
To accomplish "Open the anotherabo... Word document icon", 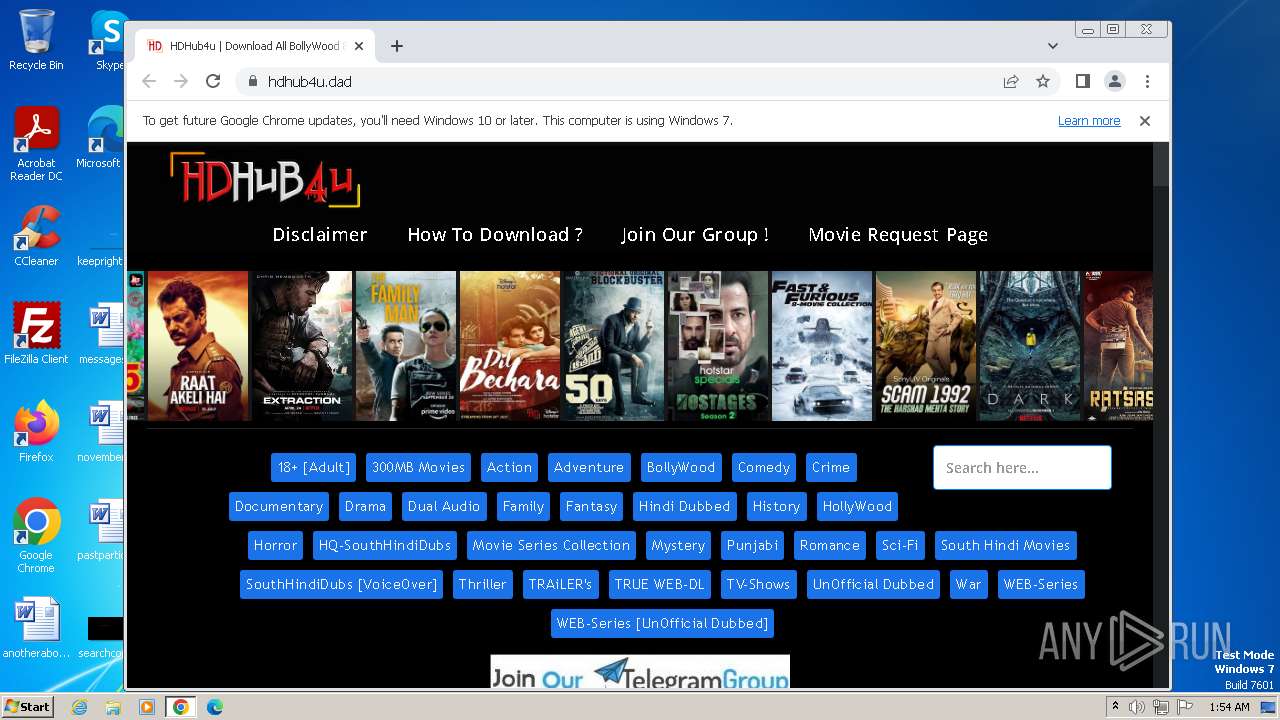I will [36, 628].
